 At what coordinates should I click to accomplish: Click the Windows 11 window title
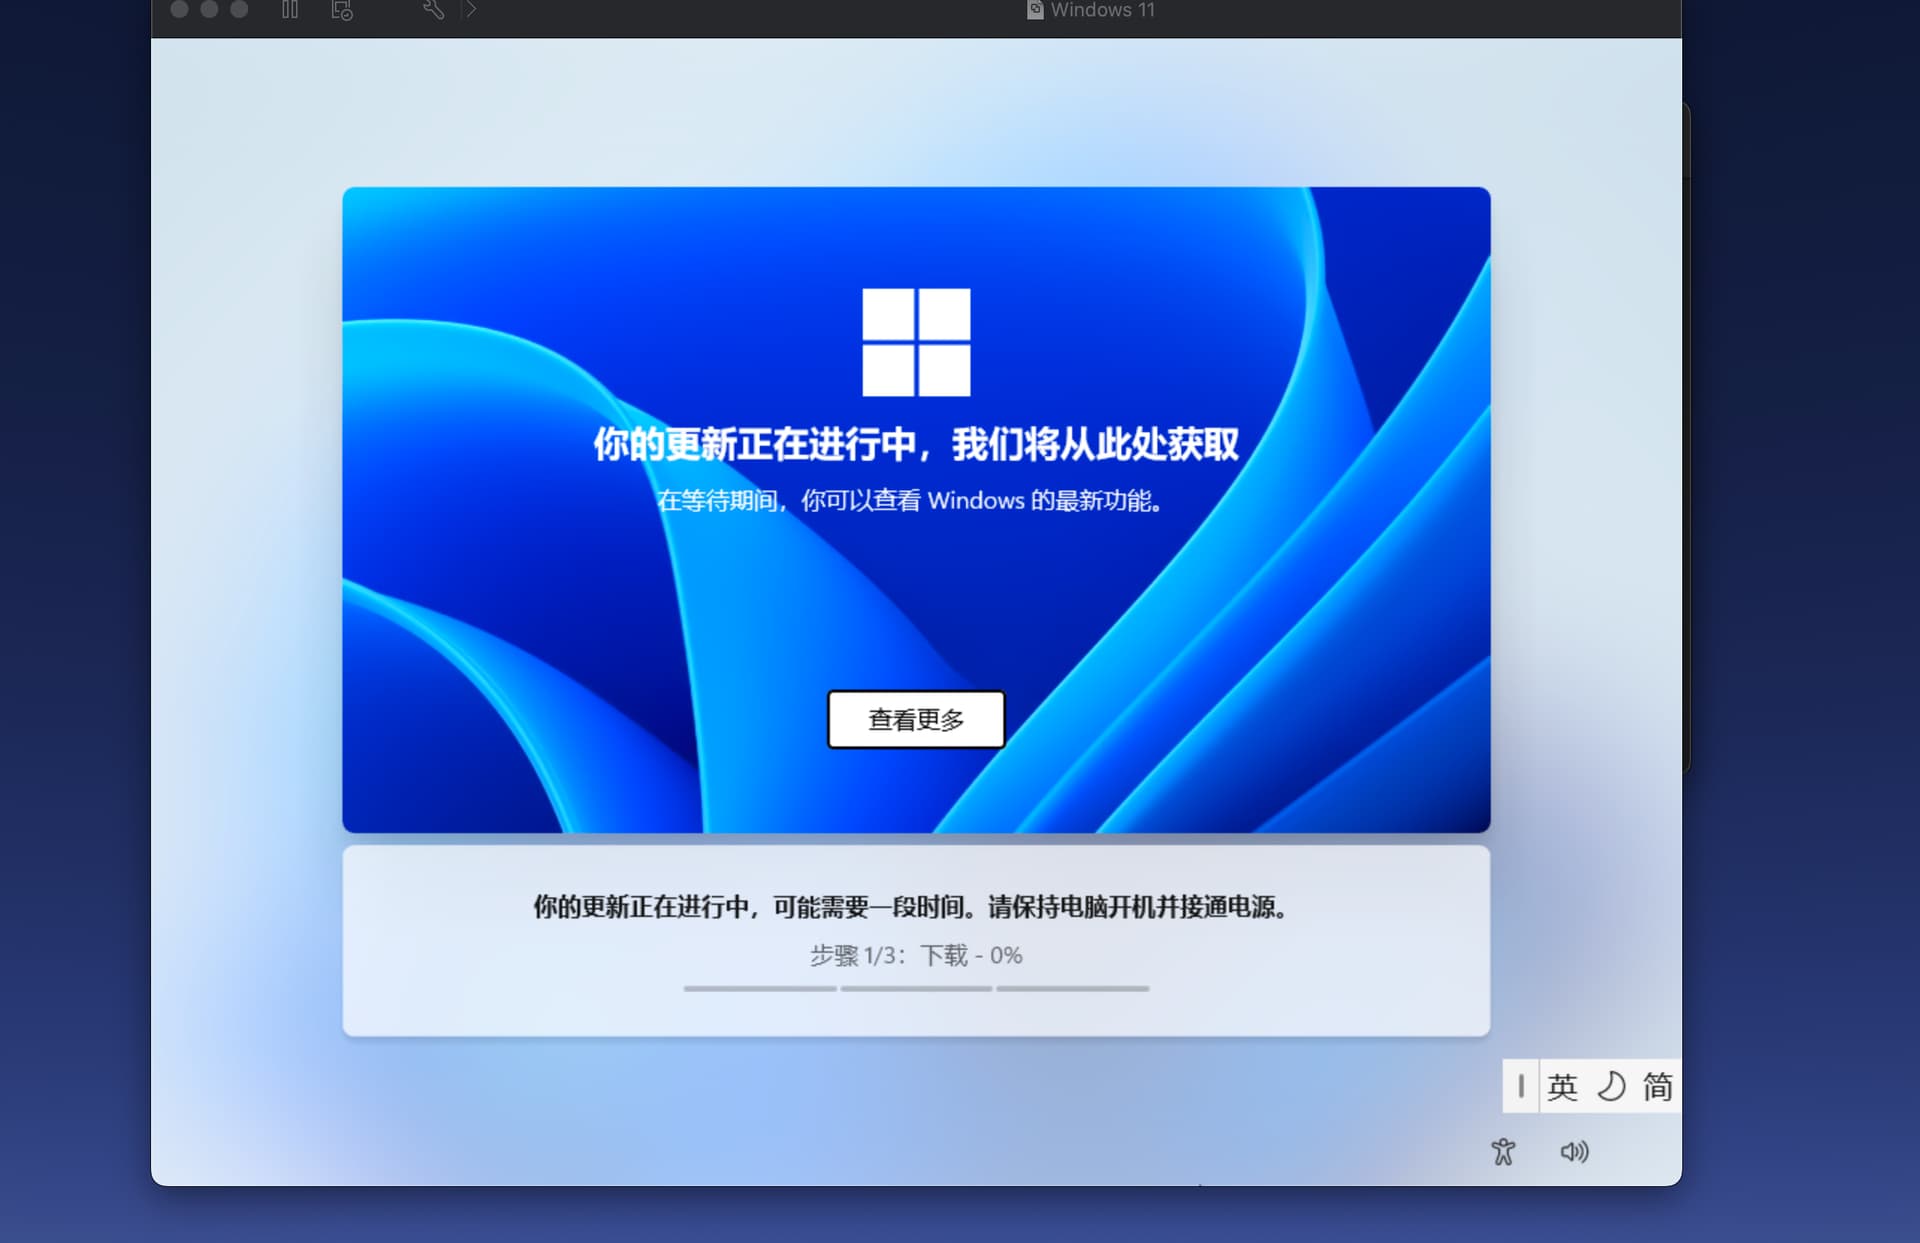[1103, 10]
